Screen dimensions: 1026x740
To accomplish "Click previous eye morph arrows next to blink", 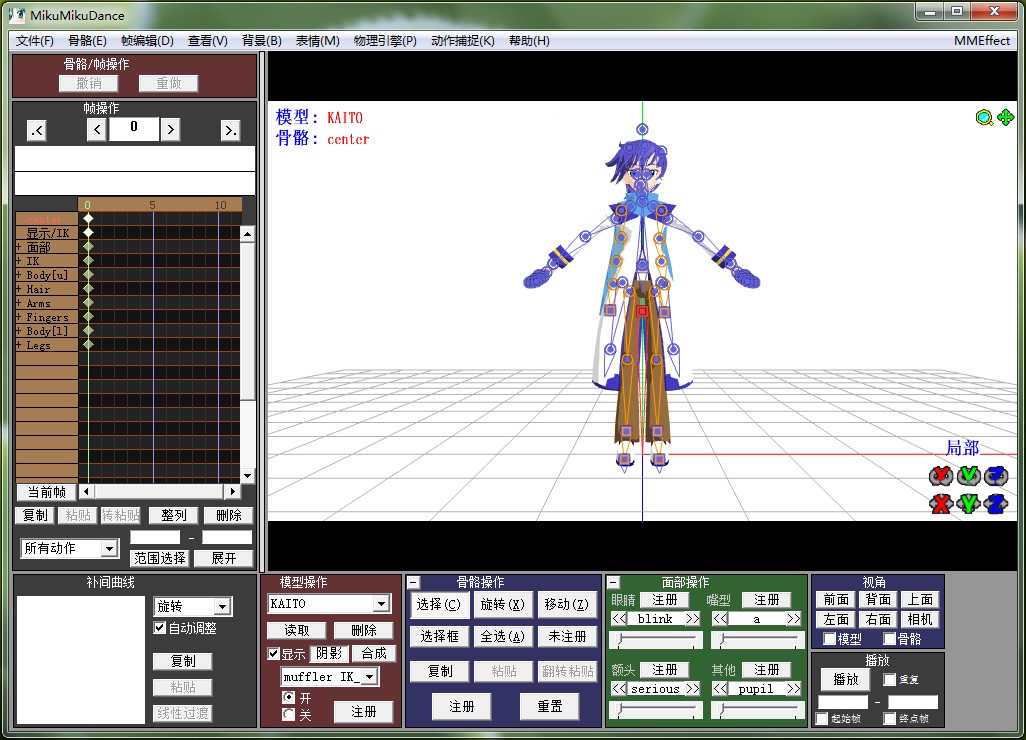I will pos(619,618).
